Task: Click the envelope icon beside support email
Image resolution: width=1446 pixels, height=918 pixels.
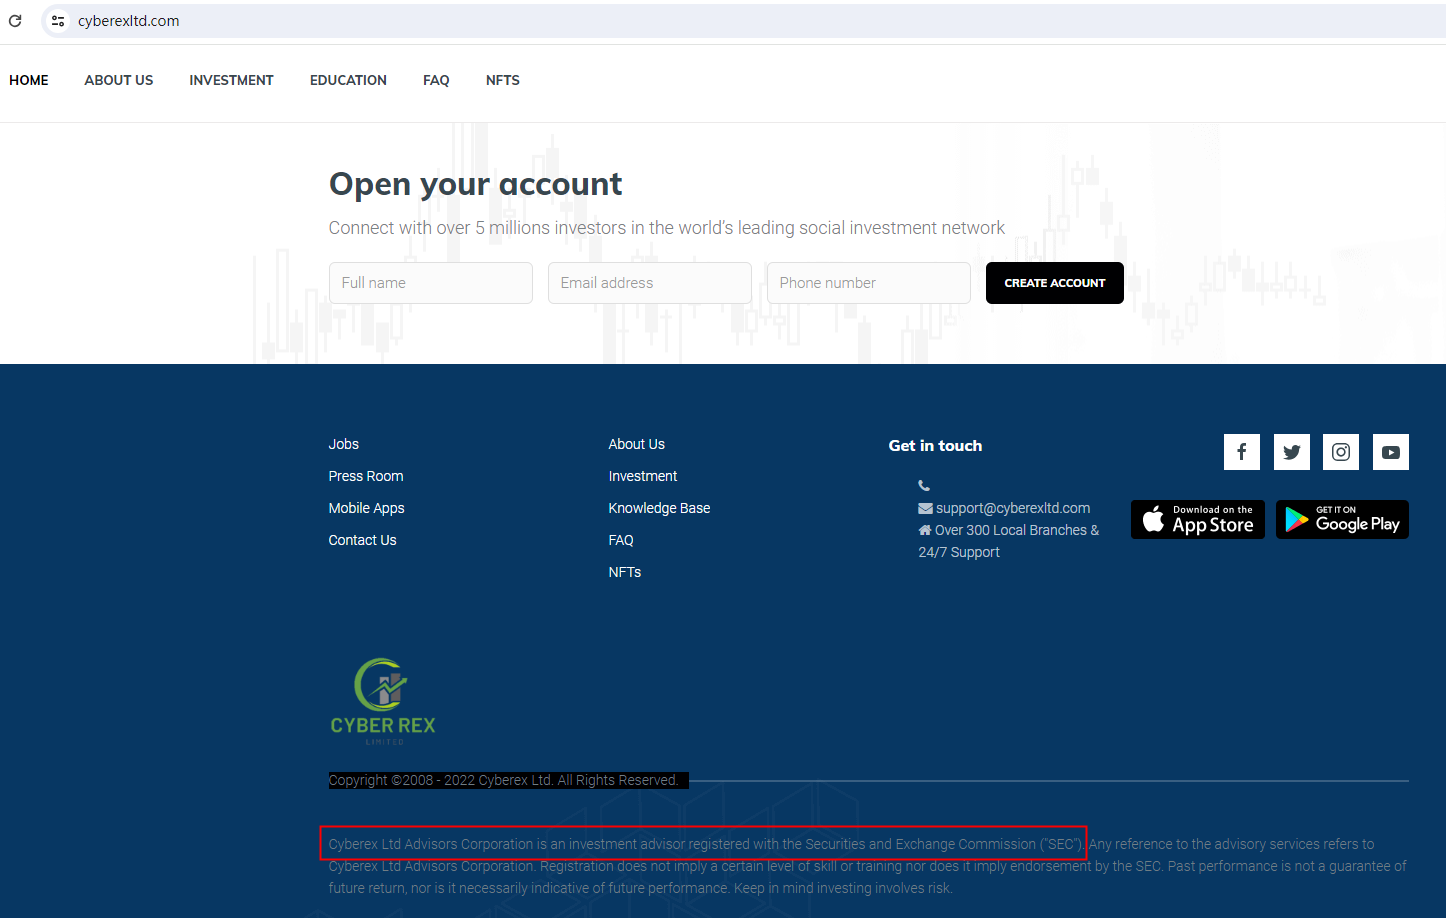Action: 925,508
